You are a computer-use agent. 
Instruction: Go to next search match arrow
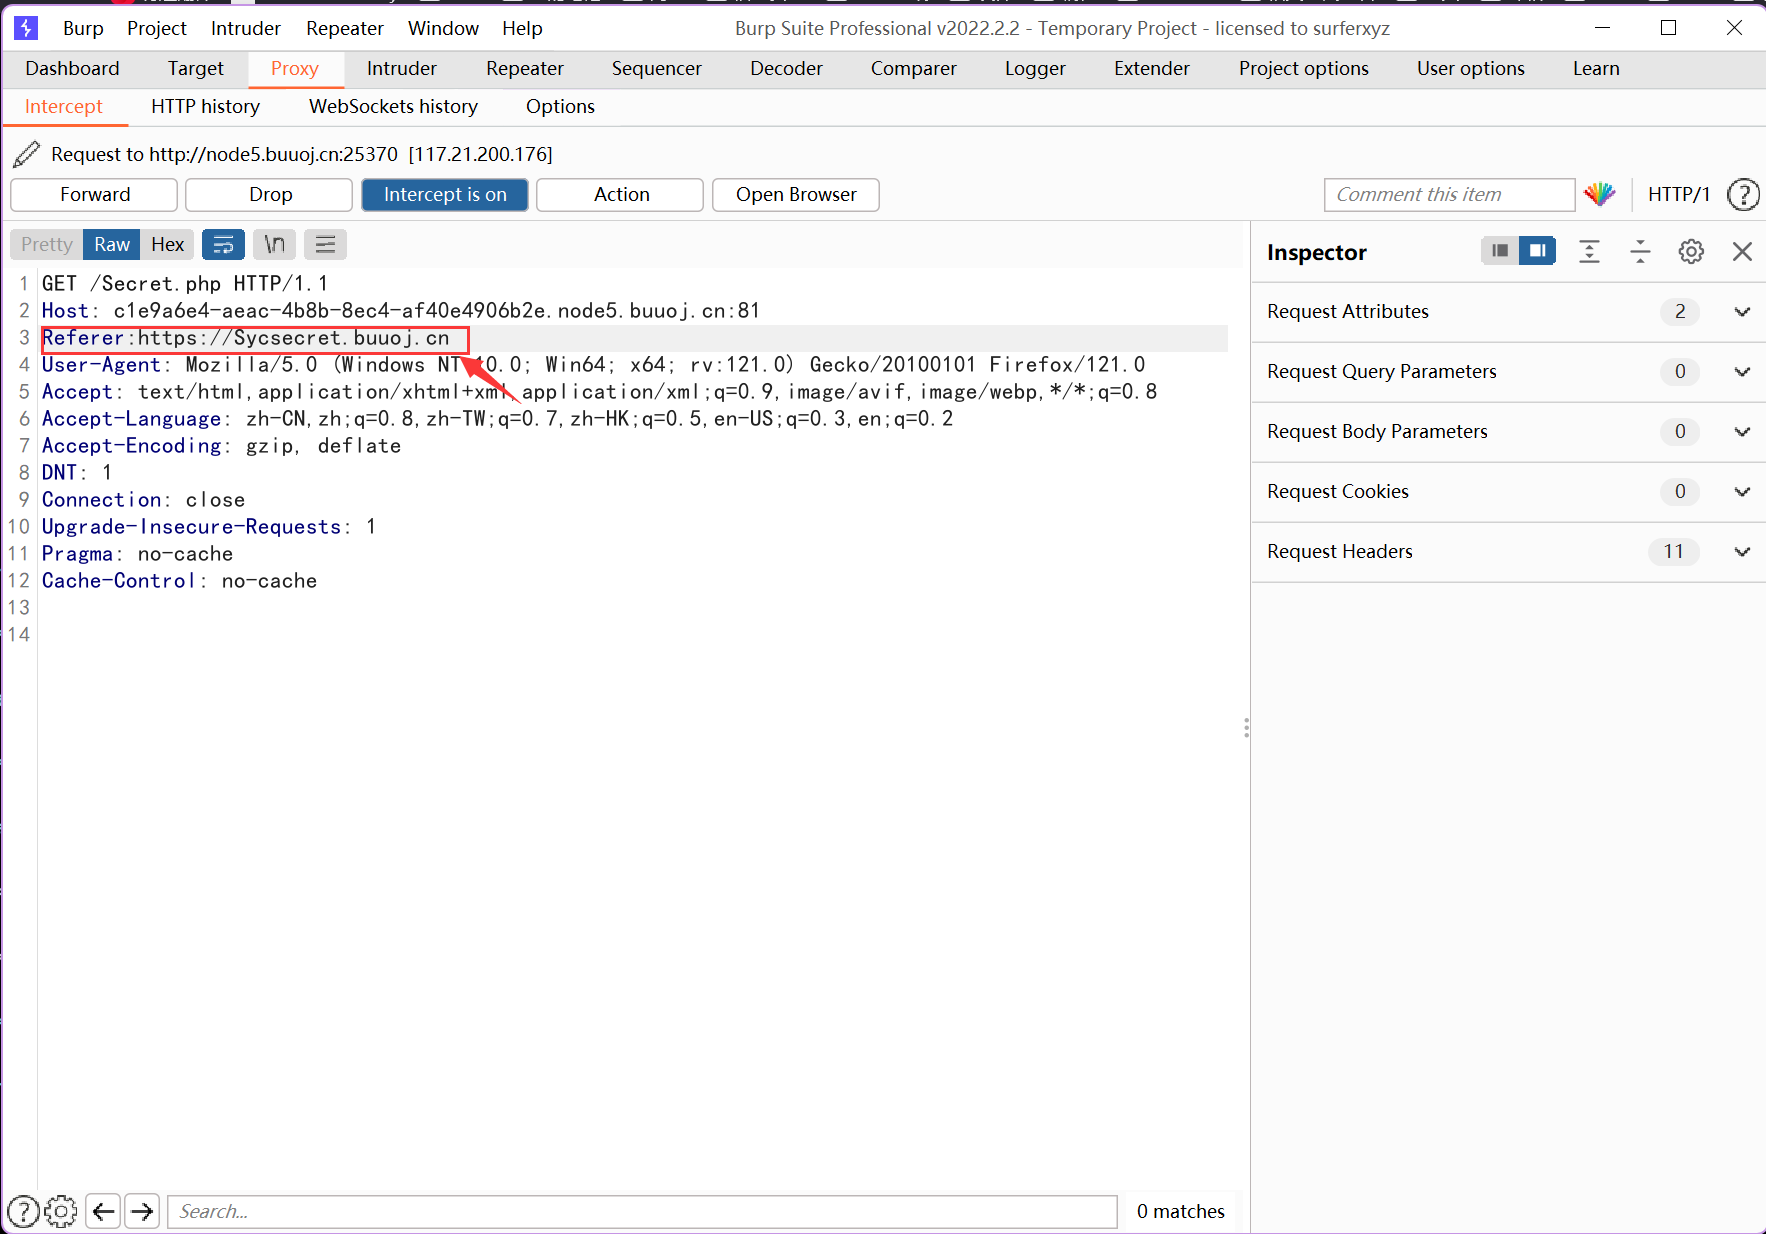point(142,1211)
